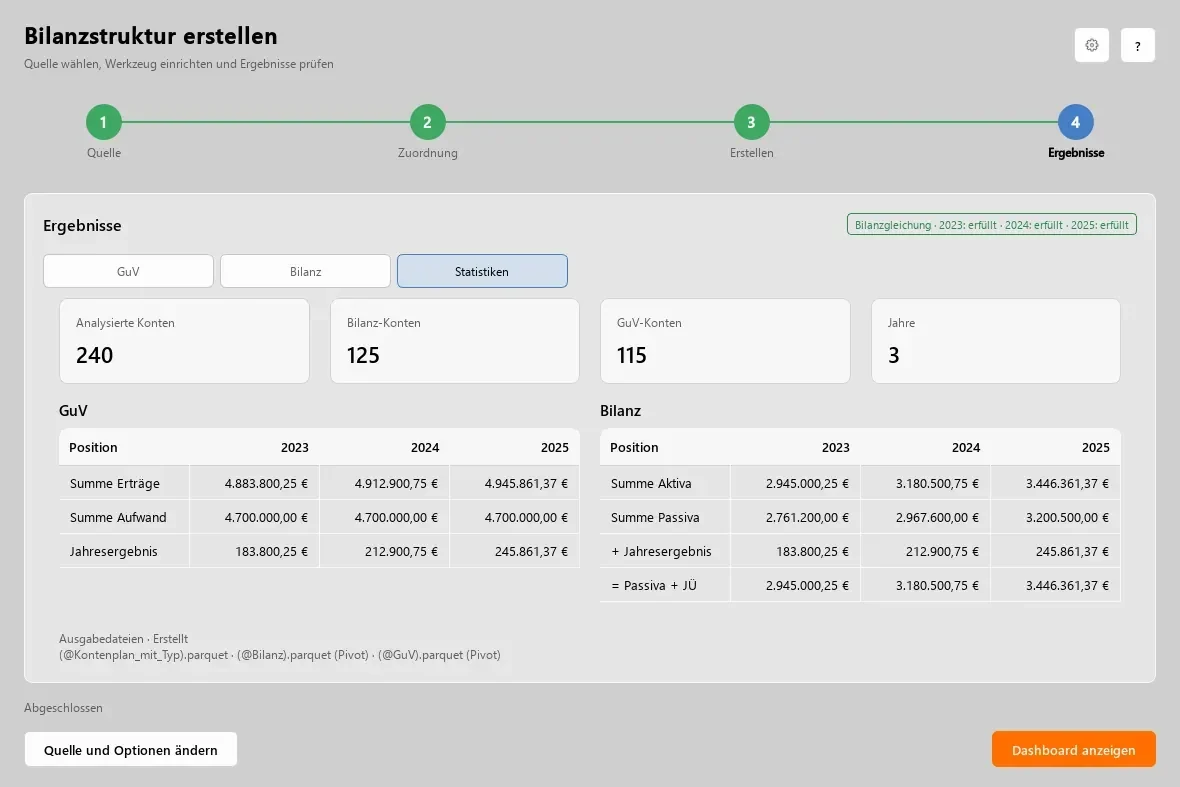Click Dashboard anzeigen button
Image resolution: width=1180 pixels, height=787 pixels.
[x=1073, y=749]
